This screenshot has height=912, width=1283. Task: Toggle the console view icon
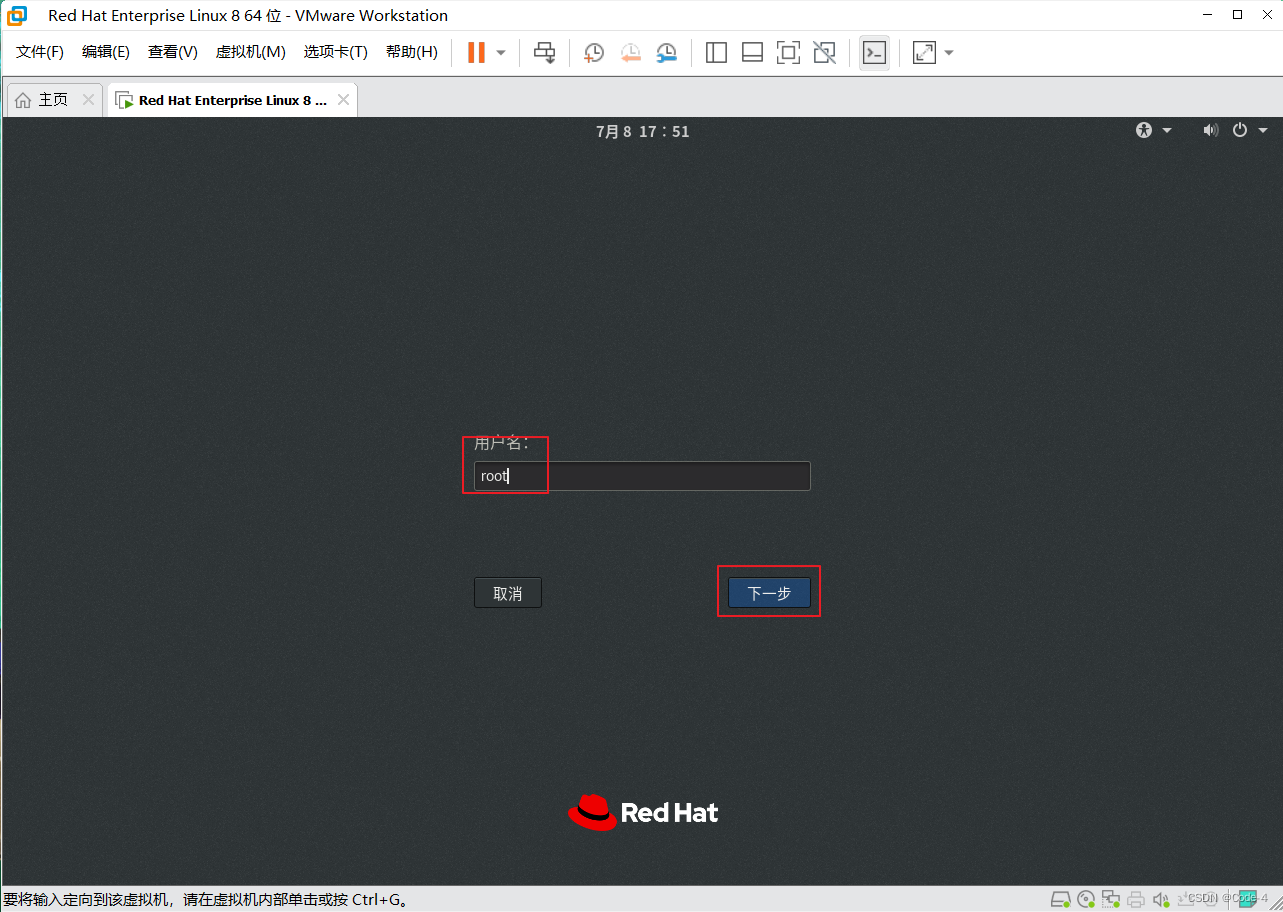874,52
